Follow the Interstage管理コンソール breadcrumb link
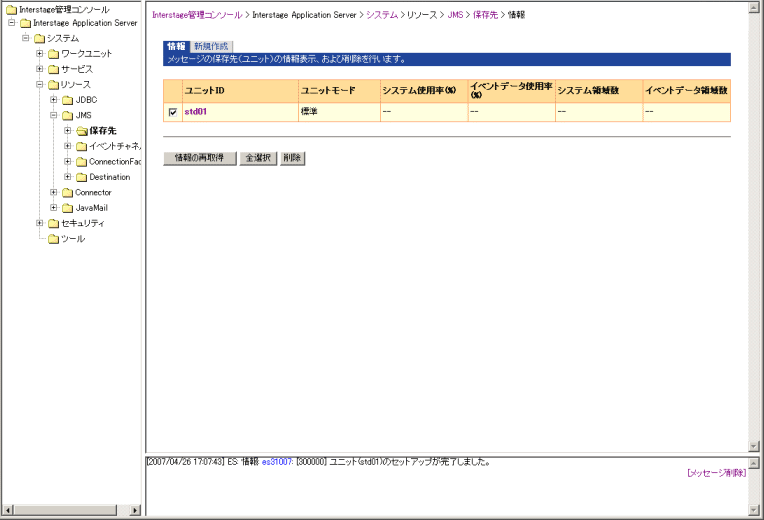Screen dimensions: 764x520 (x=197, y=15)
